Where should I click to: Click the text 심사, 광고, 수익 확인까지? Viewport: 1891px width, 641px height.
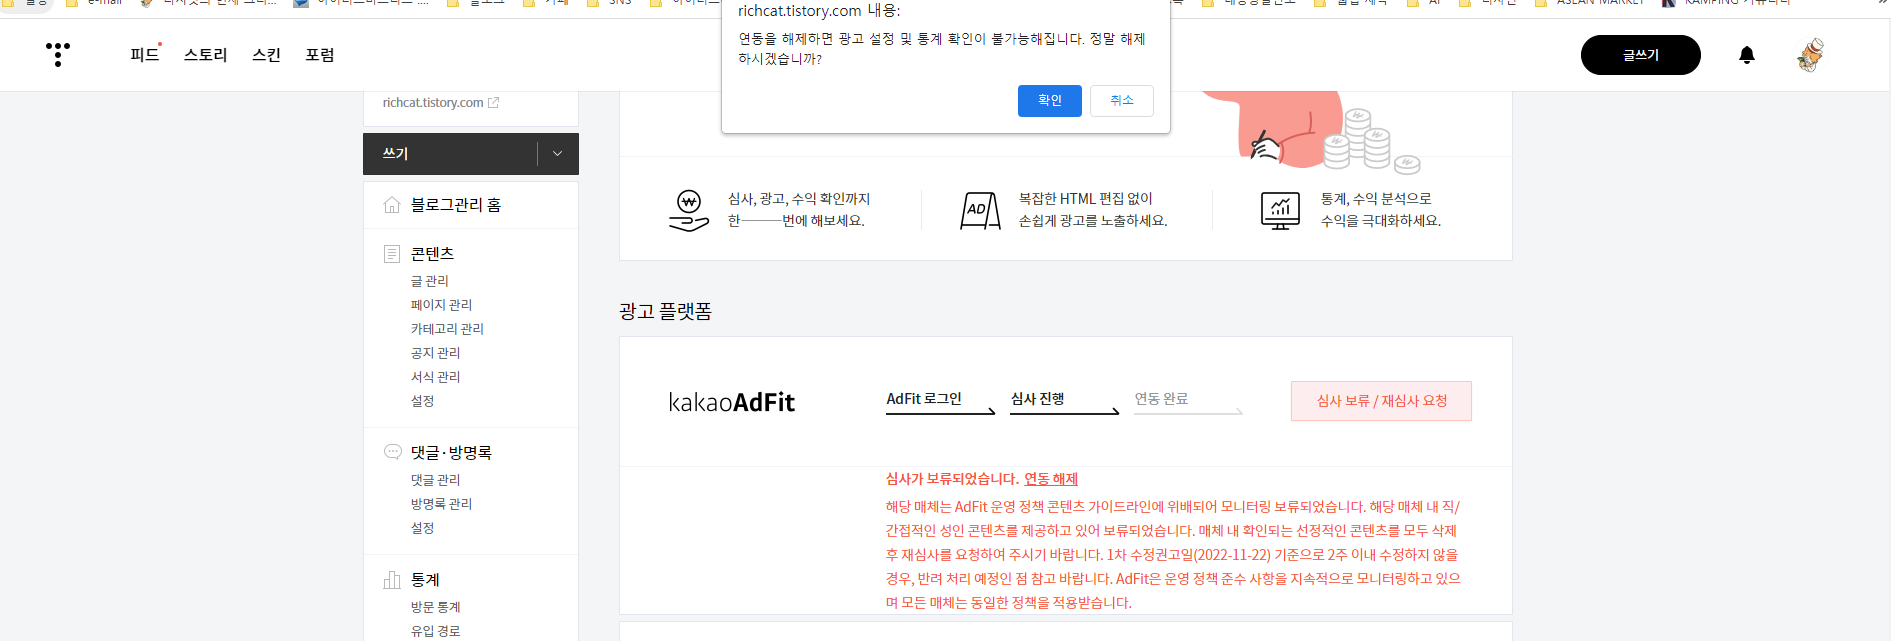point(799,199)
